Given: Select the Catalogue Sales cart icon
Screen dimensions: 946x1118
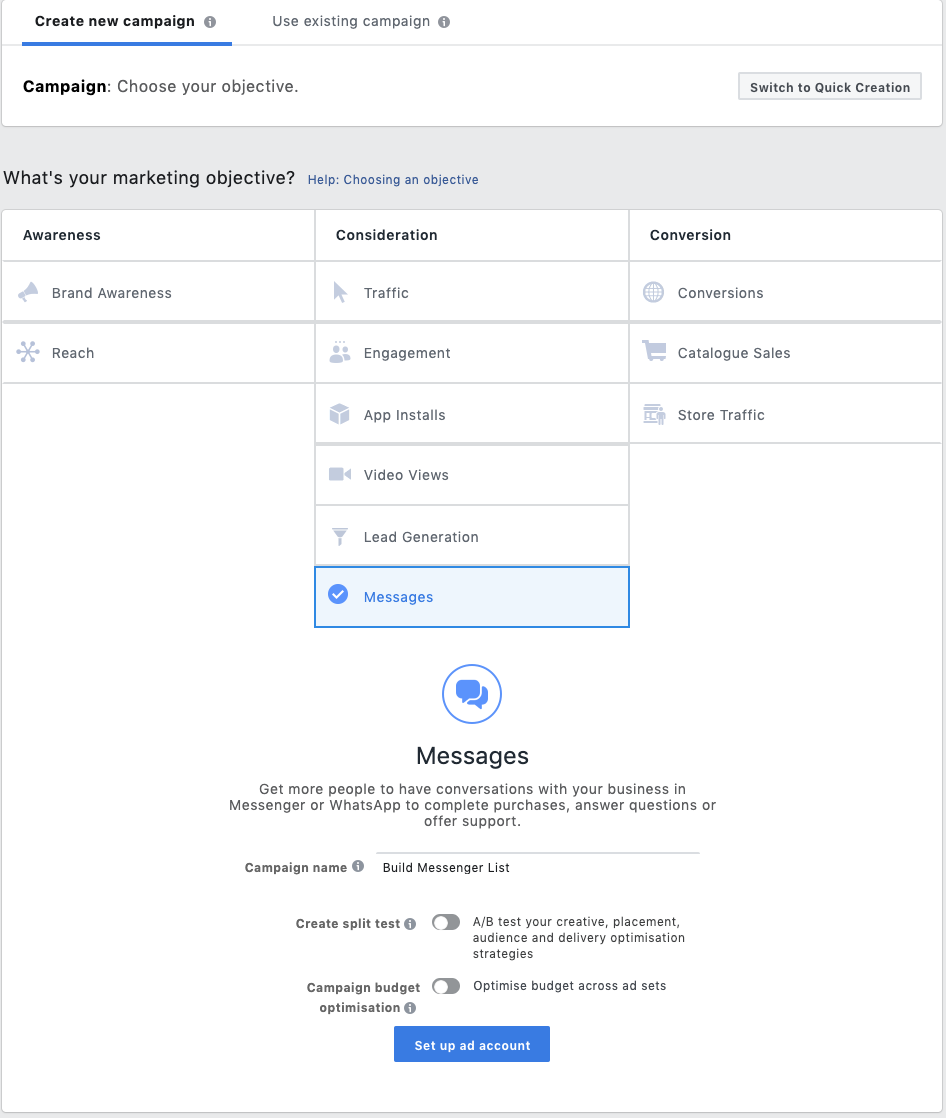Looking at the screenshot, I should [x=654, y=351].
